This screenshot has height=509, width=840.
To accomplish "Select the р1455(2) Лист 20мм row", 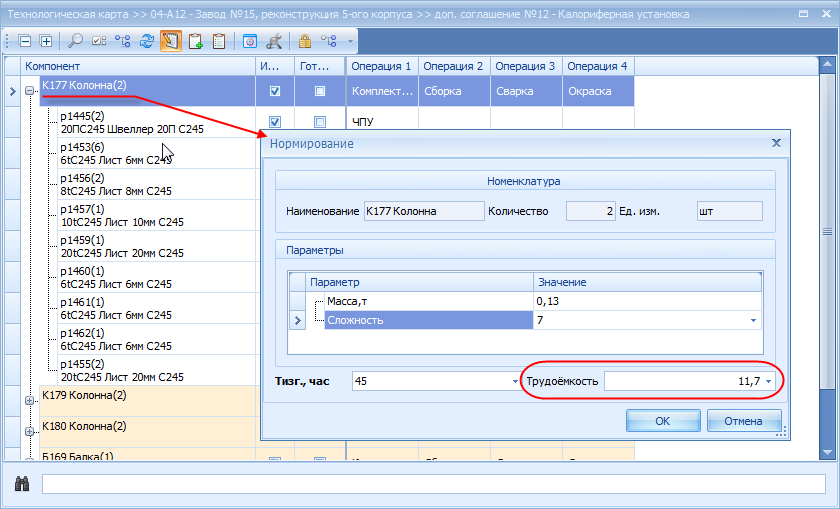I will pos(156,371).
